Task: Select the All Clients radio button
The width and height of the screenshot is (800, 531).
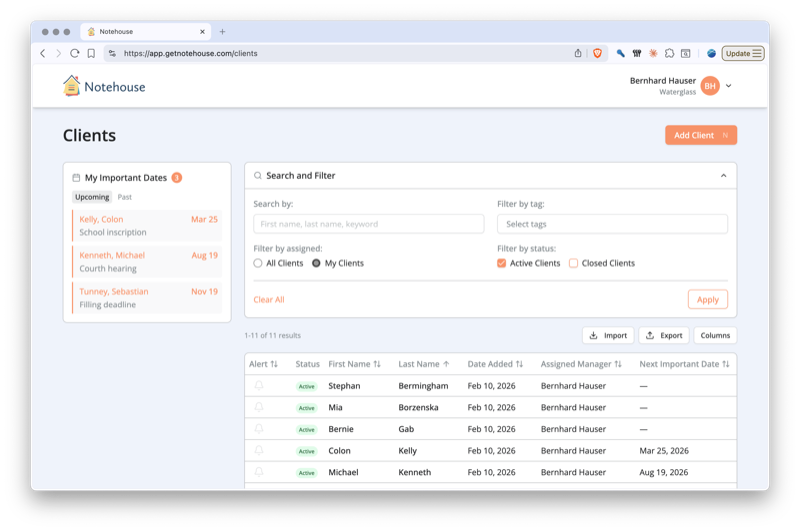Action: point(258,263)
